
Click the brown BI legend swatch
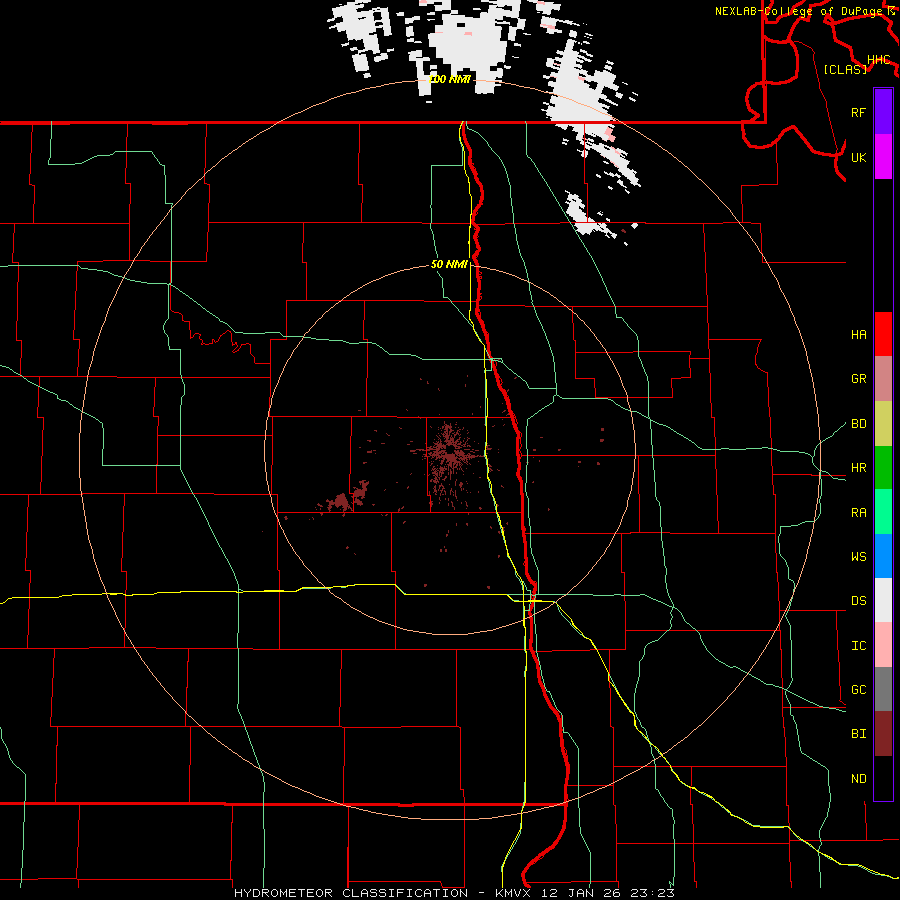pyautogui.click(x=883, y=734)
